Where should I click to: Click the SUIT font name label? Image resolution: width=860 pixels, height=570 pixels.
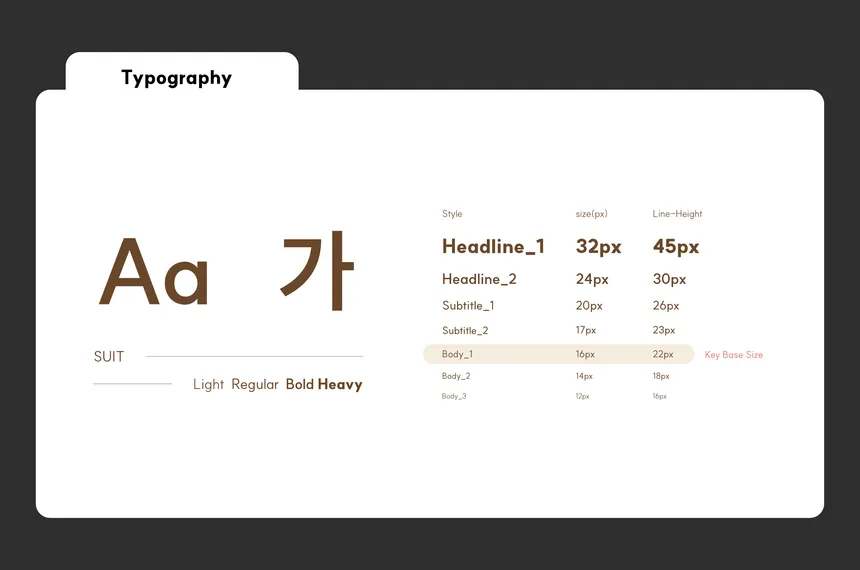[x=109, y=357]
